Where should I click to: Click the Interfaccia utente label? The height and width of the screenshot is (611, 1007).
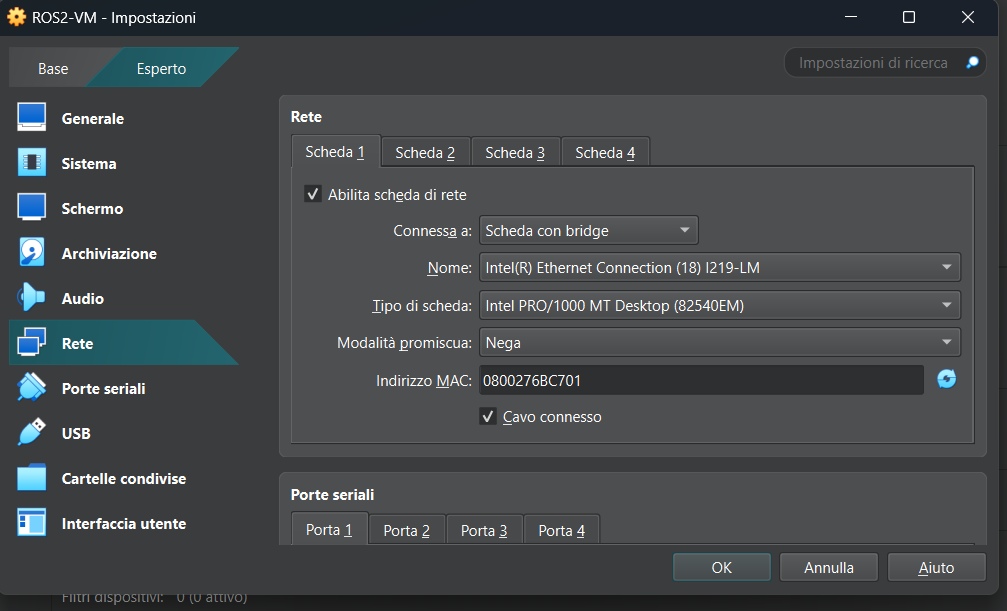coord(124,523)
